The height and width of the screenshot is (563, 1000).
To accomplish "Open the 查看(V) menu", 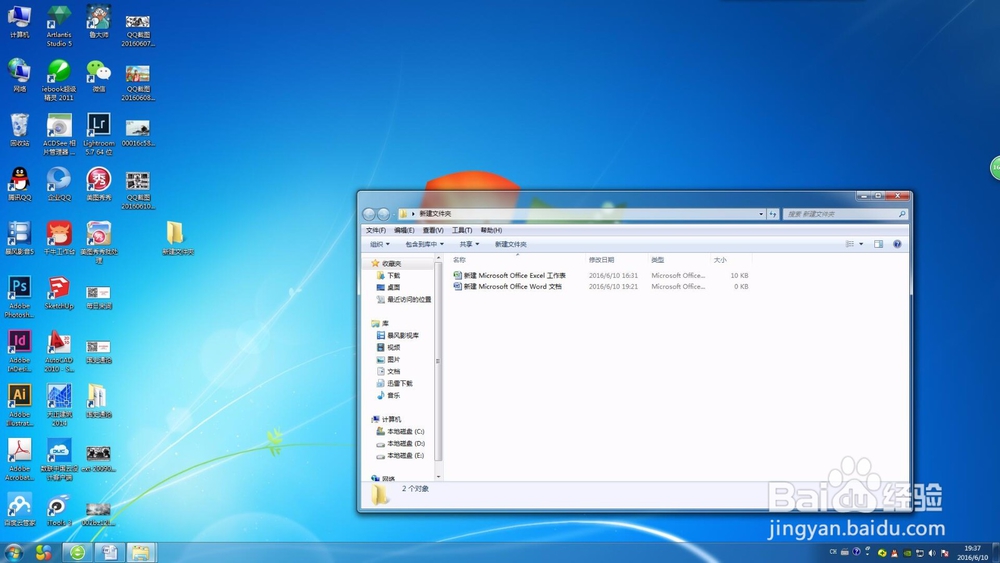I will [433, 230].
